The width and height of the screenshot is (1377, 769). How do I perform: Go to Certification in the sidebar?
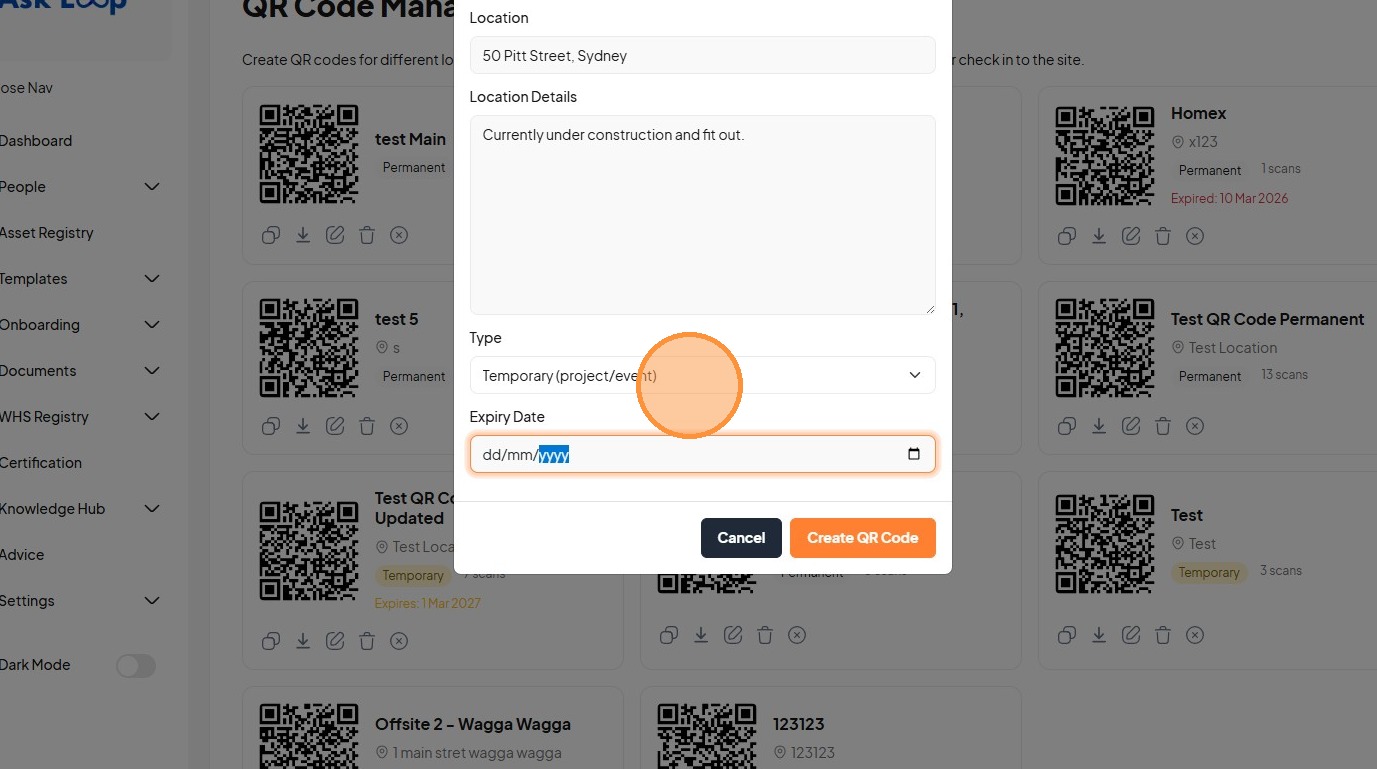[x=41, y=463]
